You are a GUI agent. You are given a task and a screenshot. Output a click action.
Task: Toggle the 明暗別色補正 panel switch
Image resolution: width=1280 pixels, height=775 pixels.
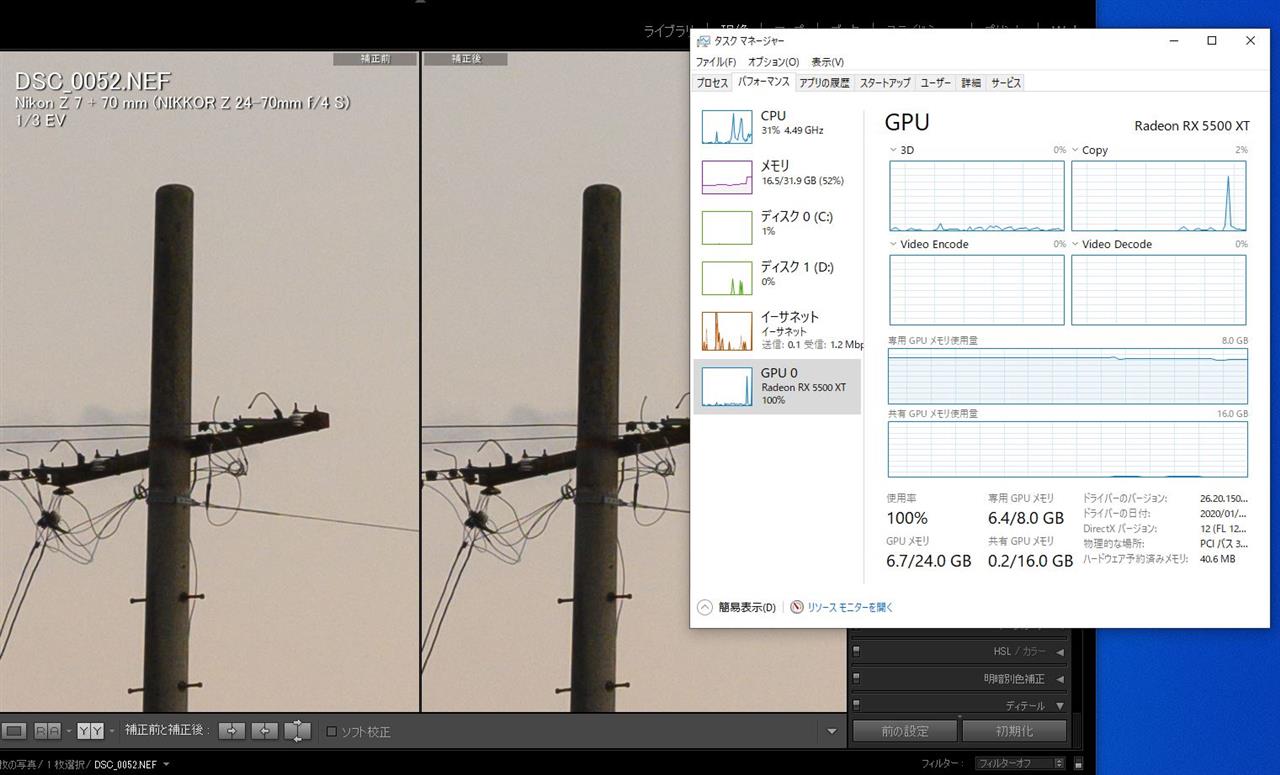(857, 679)
